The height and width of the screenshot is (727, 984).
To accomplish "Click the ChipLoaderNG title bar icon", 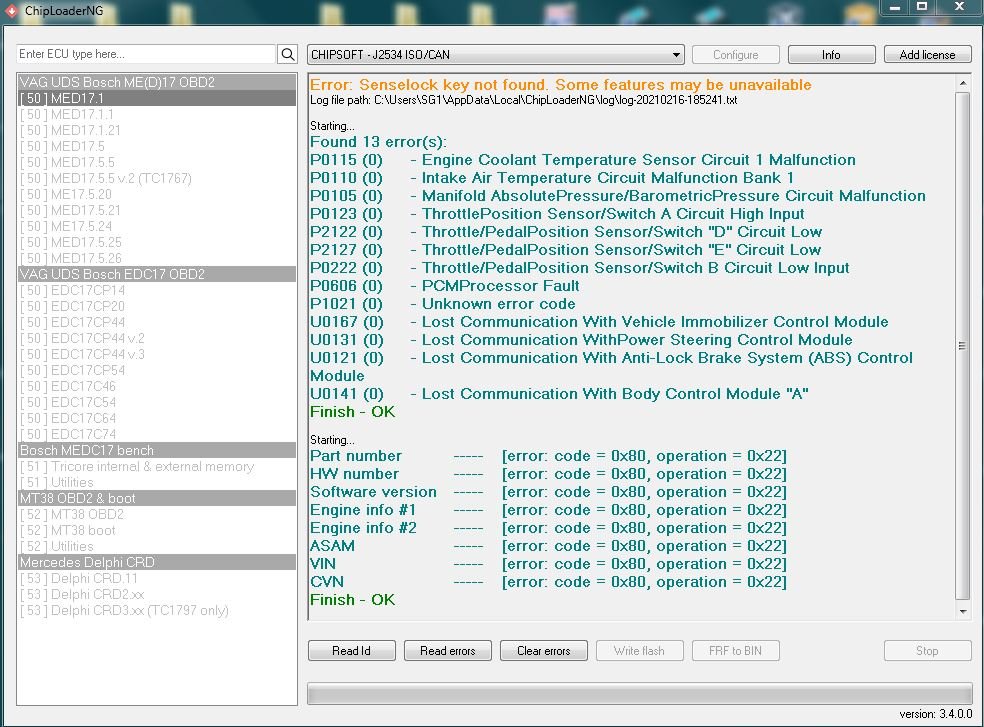I will click(x=11, y=9).
